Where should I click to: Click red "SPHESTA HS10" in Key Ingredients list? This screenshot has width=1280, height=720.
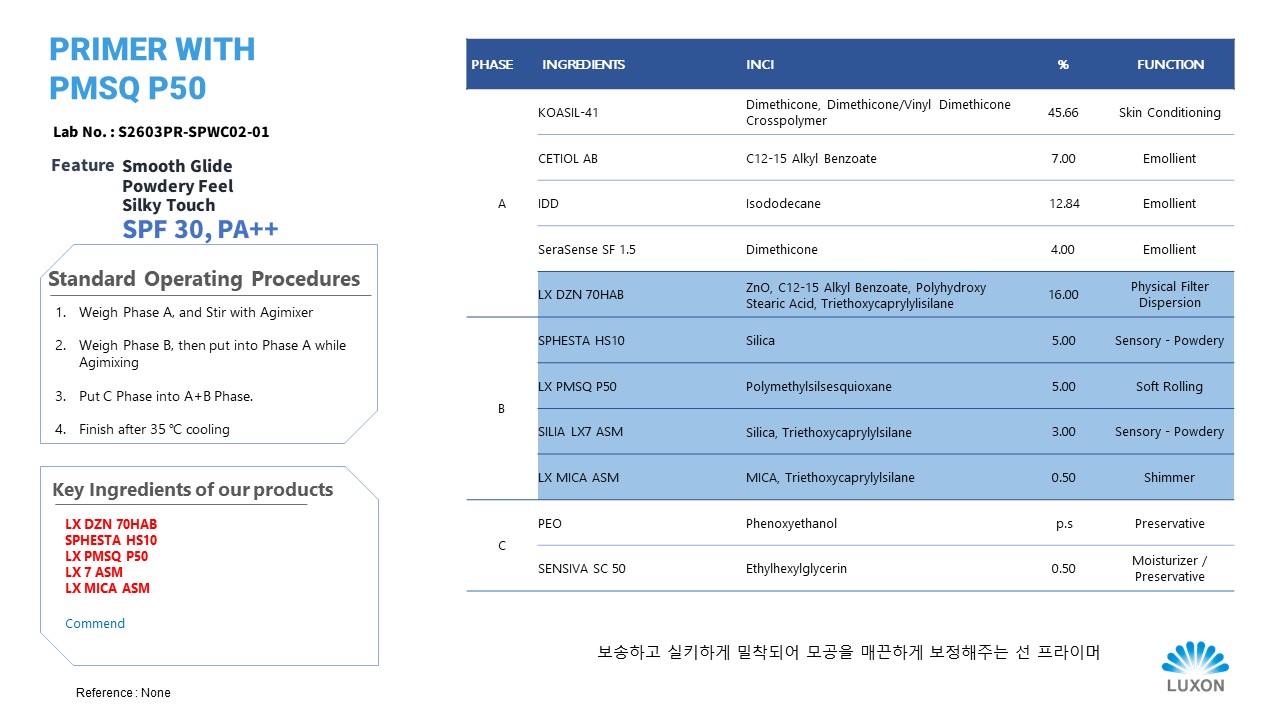point(110,540)
